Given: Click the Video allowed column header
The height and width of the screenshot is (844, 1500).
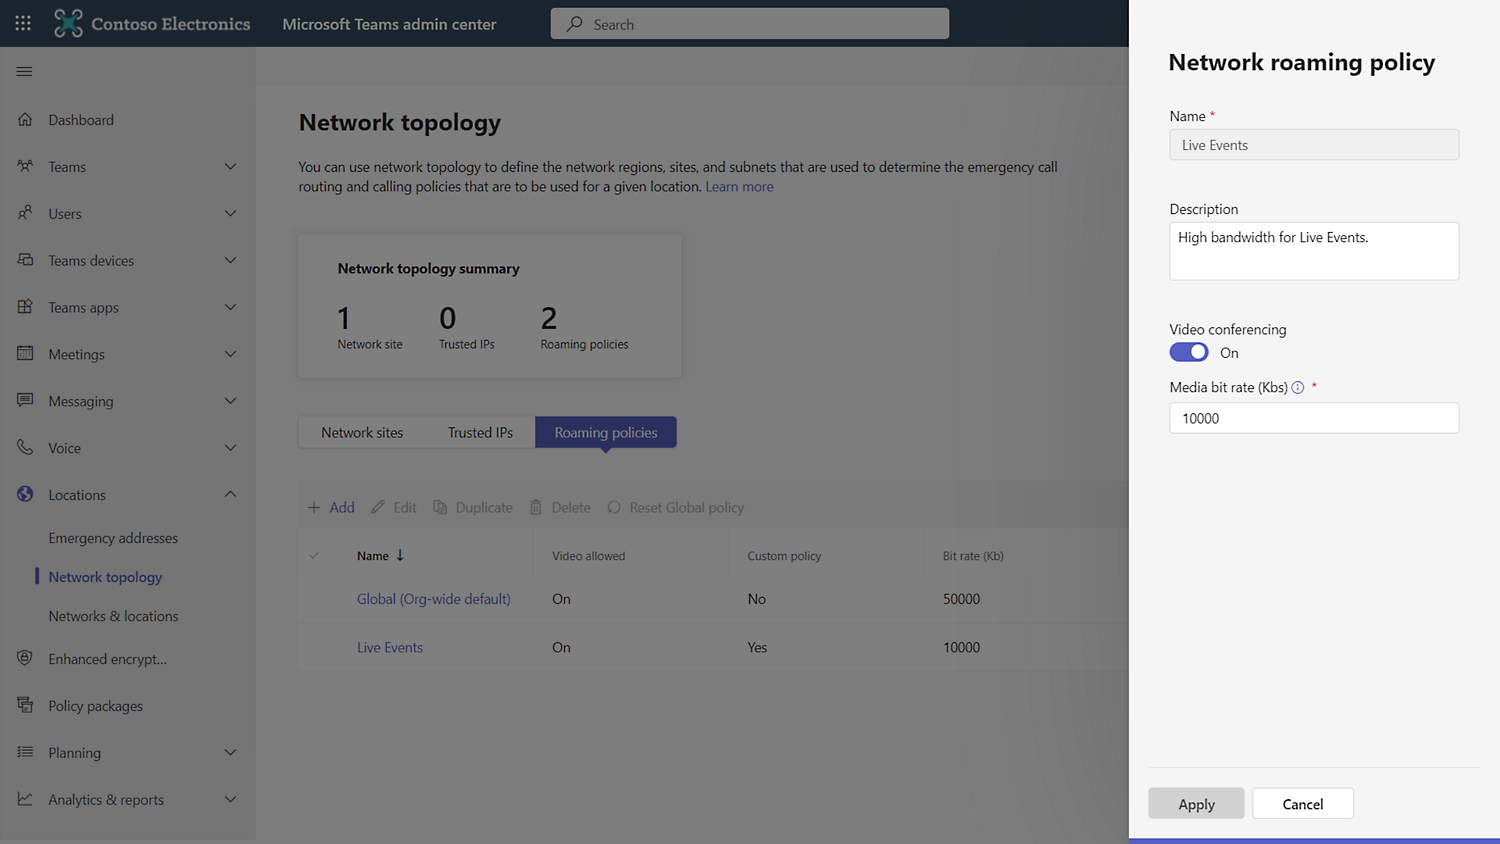Looking at the screenshot, I should point(588,556).
